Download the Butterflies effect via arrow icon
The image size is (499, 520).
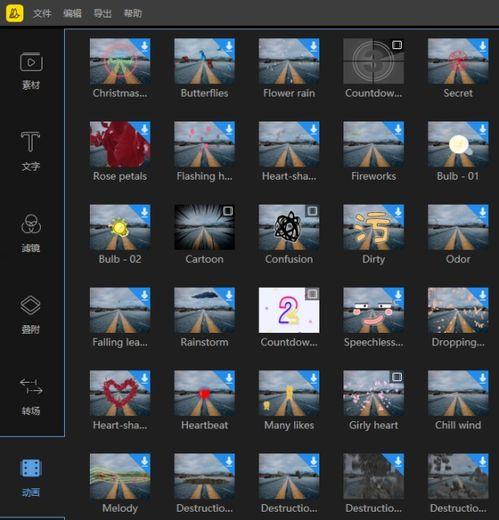click(x=229, y=45)
